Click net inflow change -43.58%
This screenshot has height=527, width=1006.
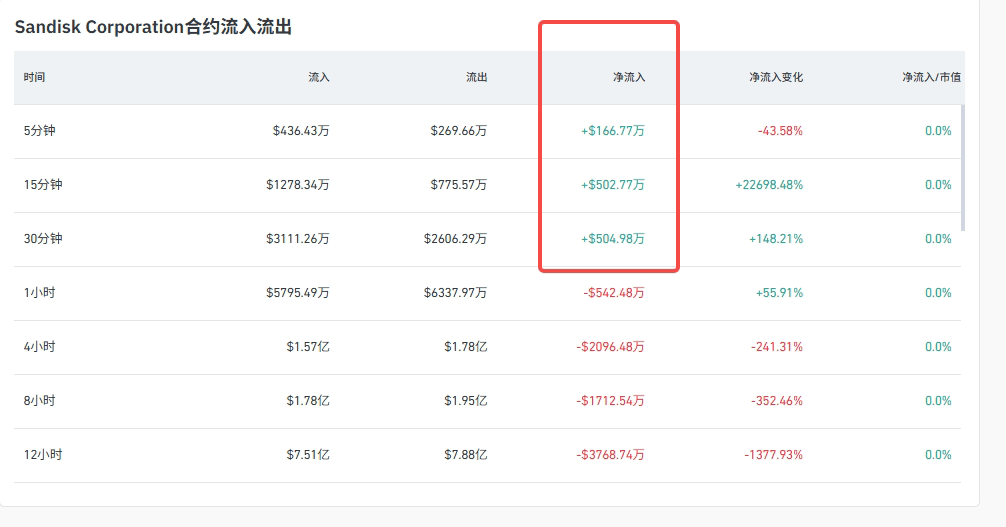pyautogui.click(x=780, y=131)
